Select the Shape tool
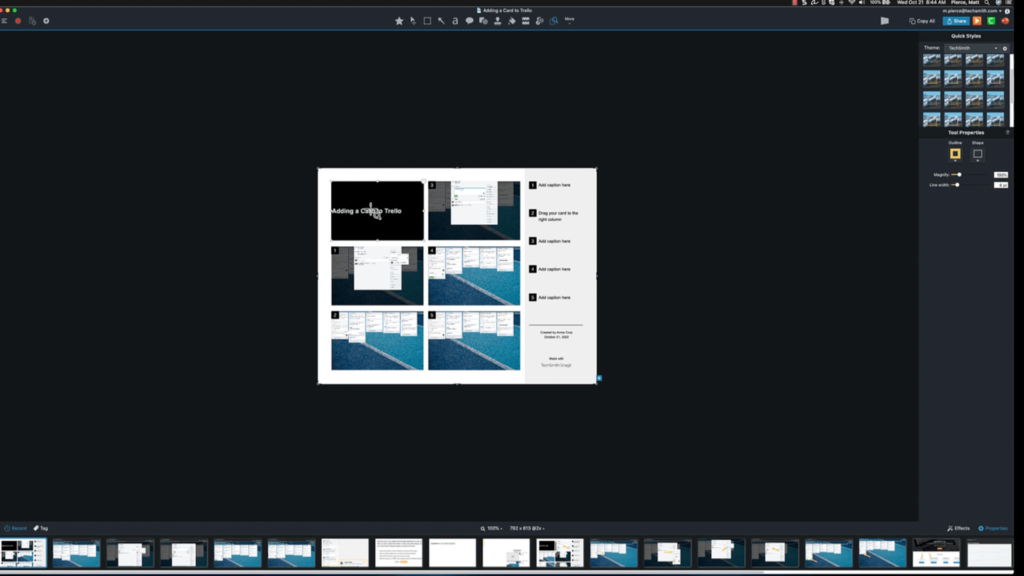 pyautogui.click(x=483, y=21)
